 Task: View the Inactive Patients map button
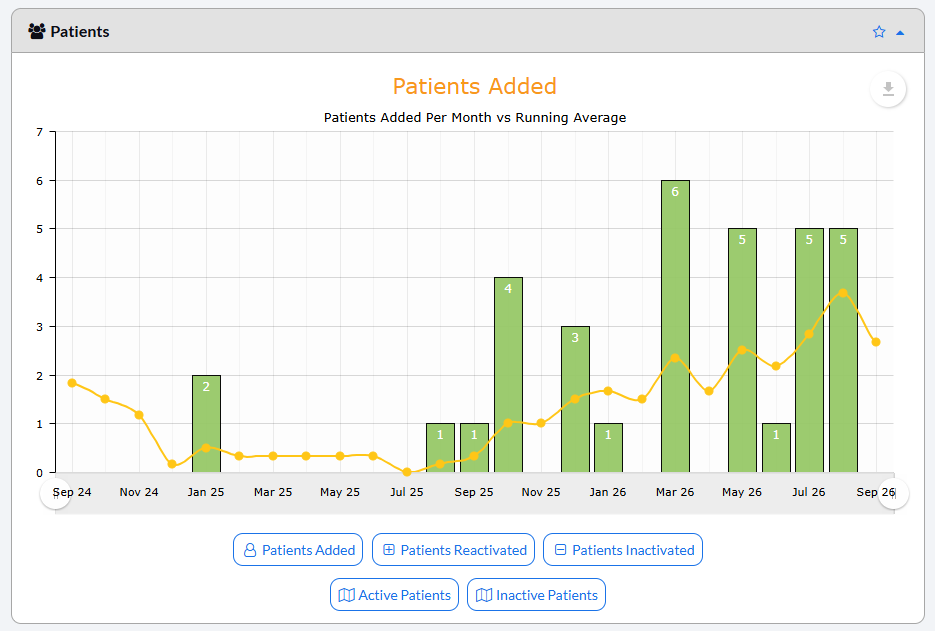(536, 595)
